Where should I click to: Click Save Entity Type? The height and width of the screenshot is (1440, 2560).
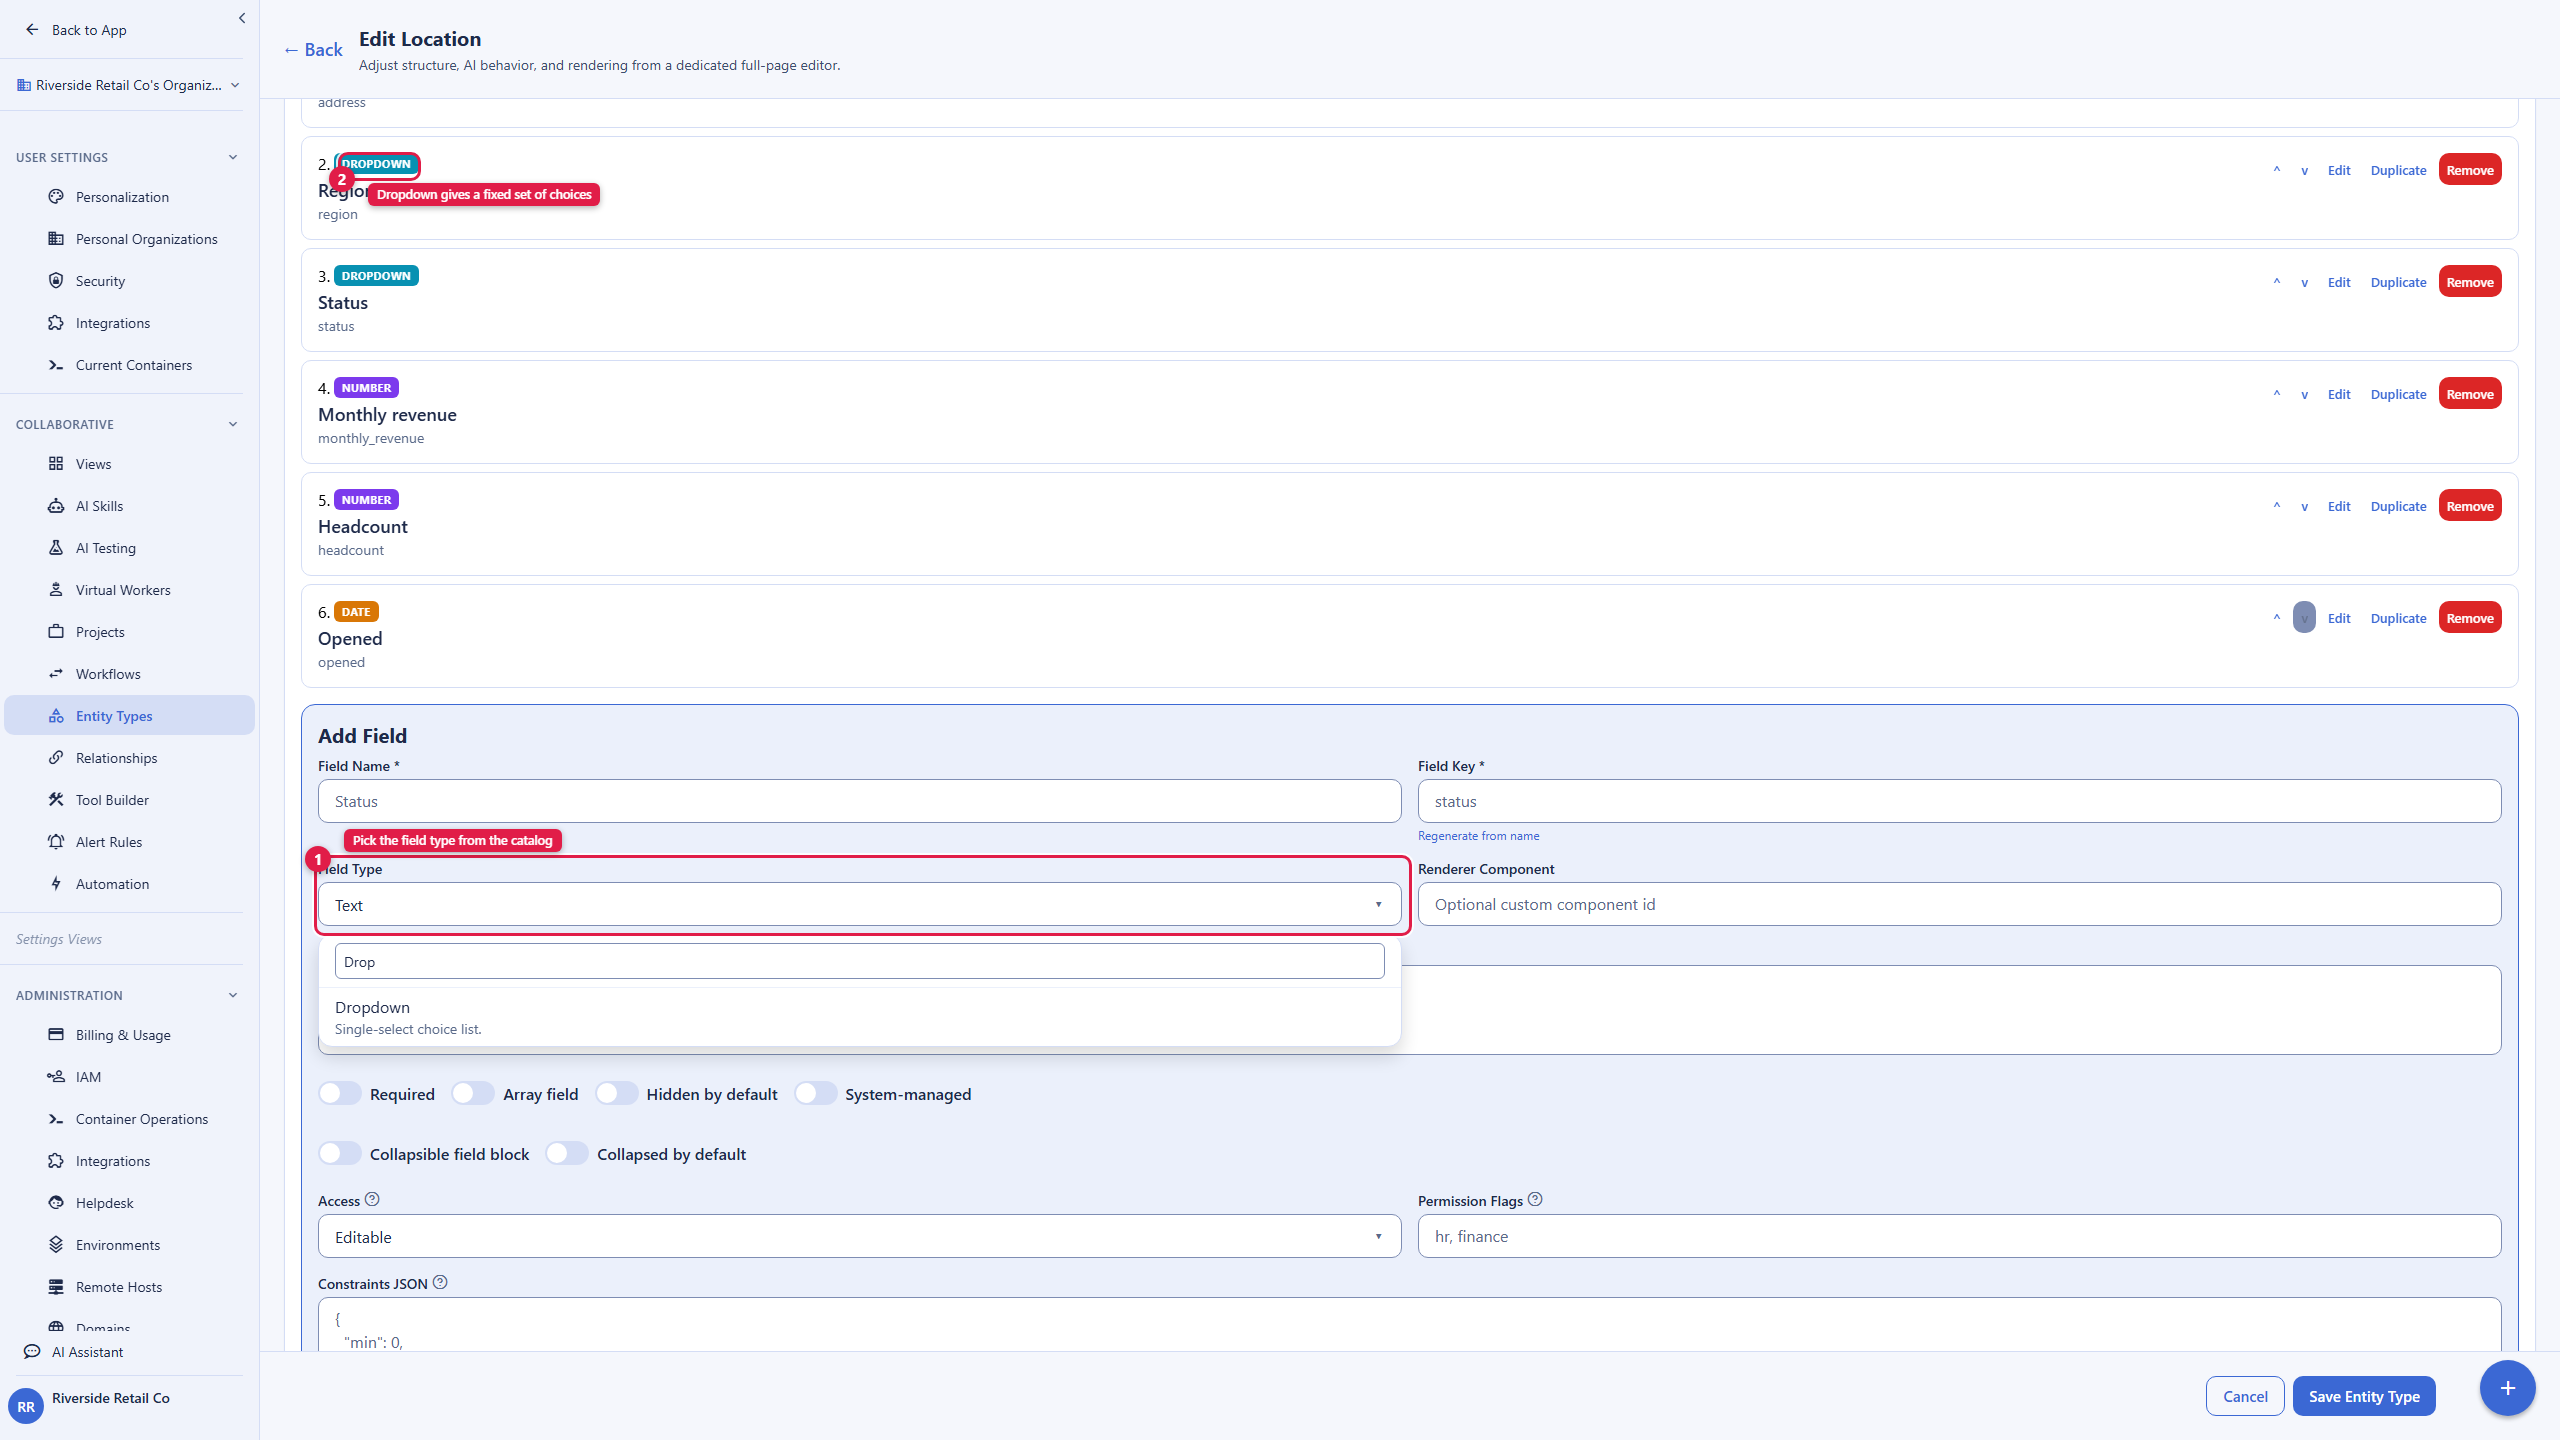2364,1396
